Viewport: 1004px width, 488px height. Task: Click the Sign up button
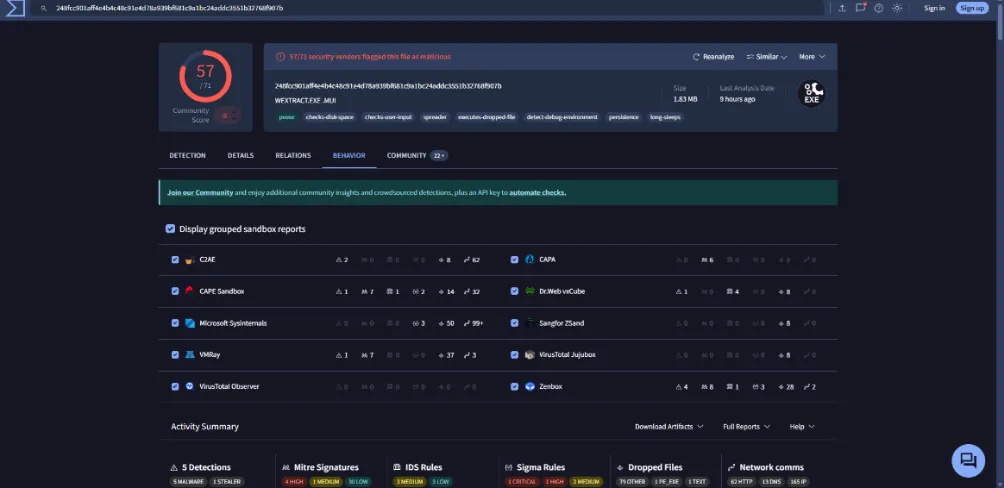coord(972,8)
